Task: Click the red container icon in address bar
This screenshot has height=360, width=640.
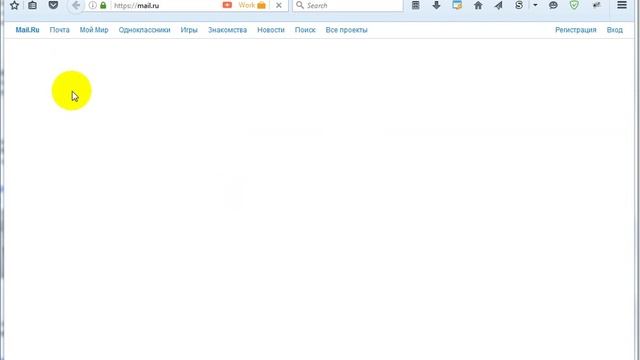Action: pyautogui.click(x=227, y=5)
